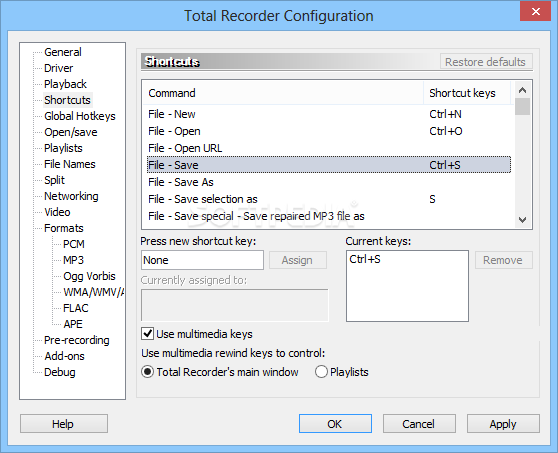Click the Help button
The height and width of the screenshot is (453, 558).
[x=64, y=423]
